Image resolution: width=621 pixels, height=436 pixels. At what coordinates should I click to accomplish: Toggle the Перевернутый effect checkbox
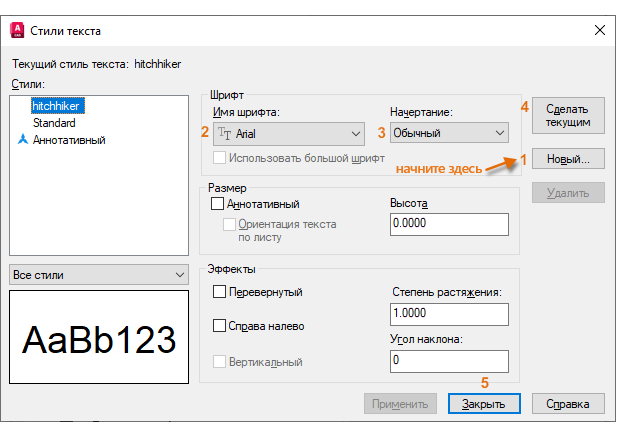(219, 291)
